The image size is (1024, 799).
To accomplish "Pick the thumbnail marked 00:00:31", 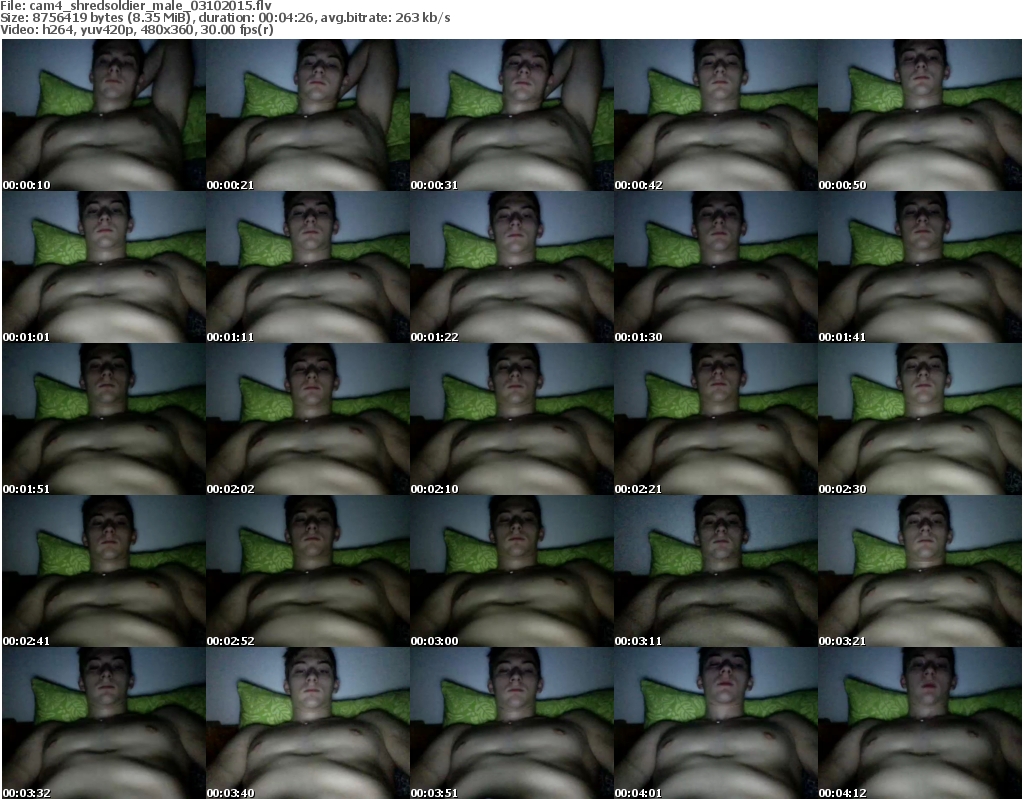I will (x=512, y=115).
